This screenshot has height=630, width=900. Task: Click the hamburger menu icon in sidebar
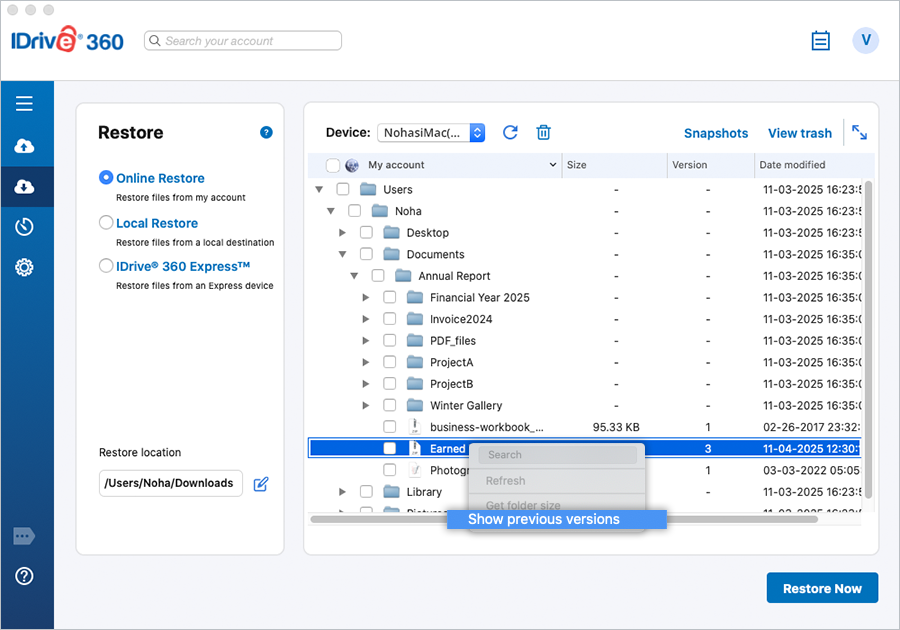25,104
